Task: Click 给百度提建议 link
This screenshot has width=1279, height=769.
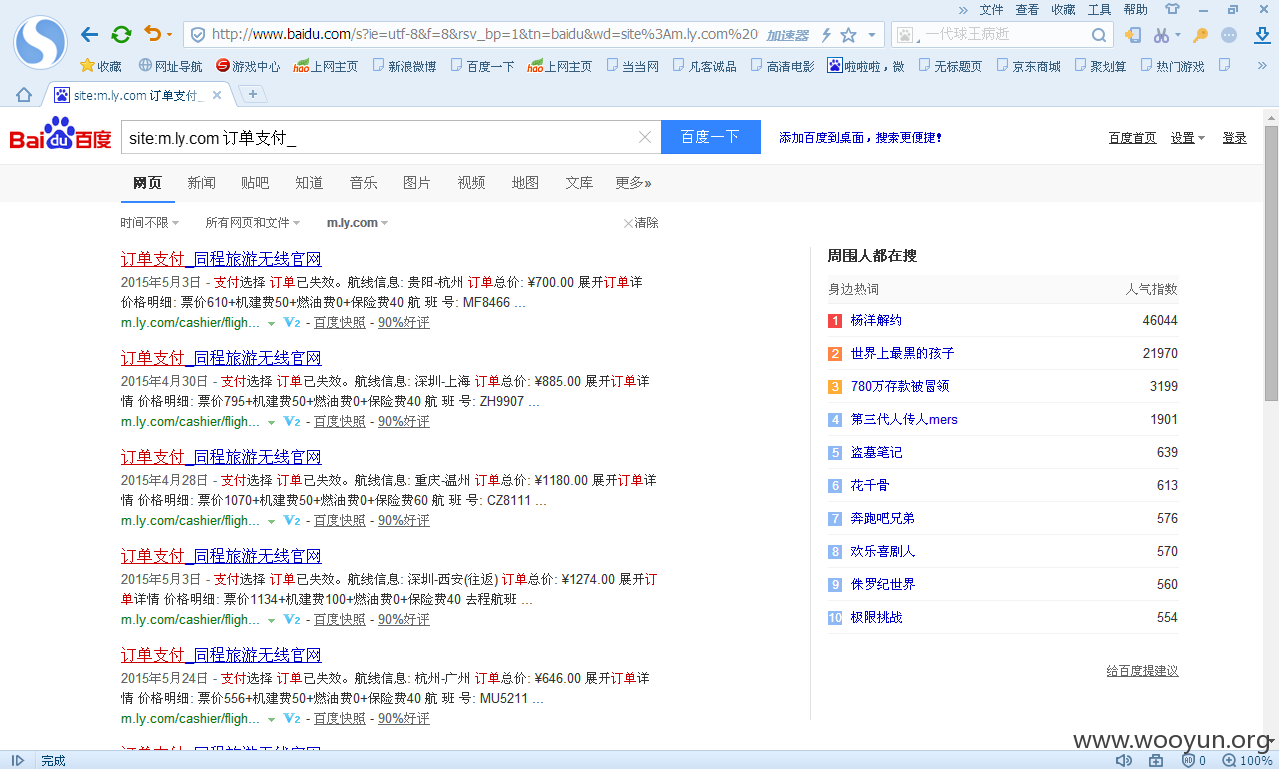Action: point(1142,671)
